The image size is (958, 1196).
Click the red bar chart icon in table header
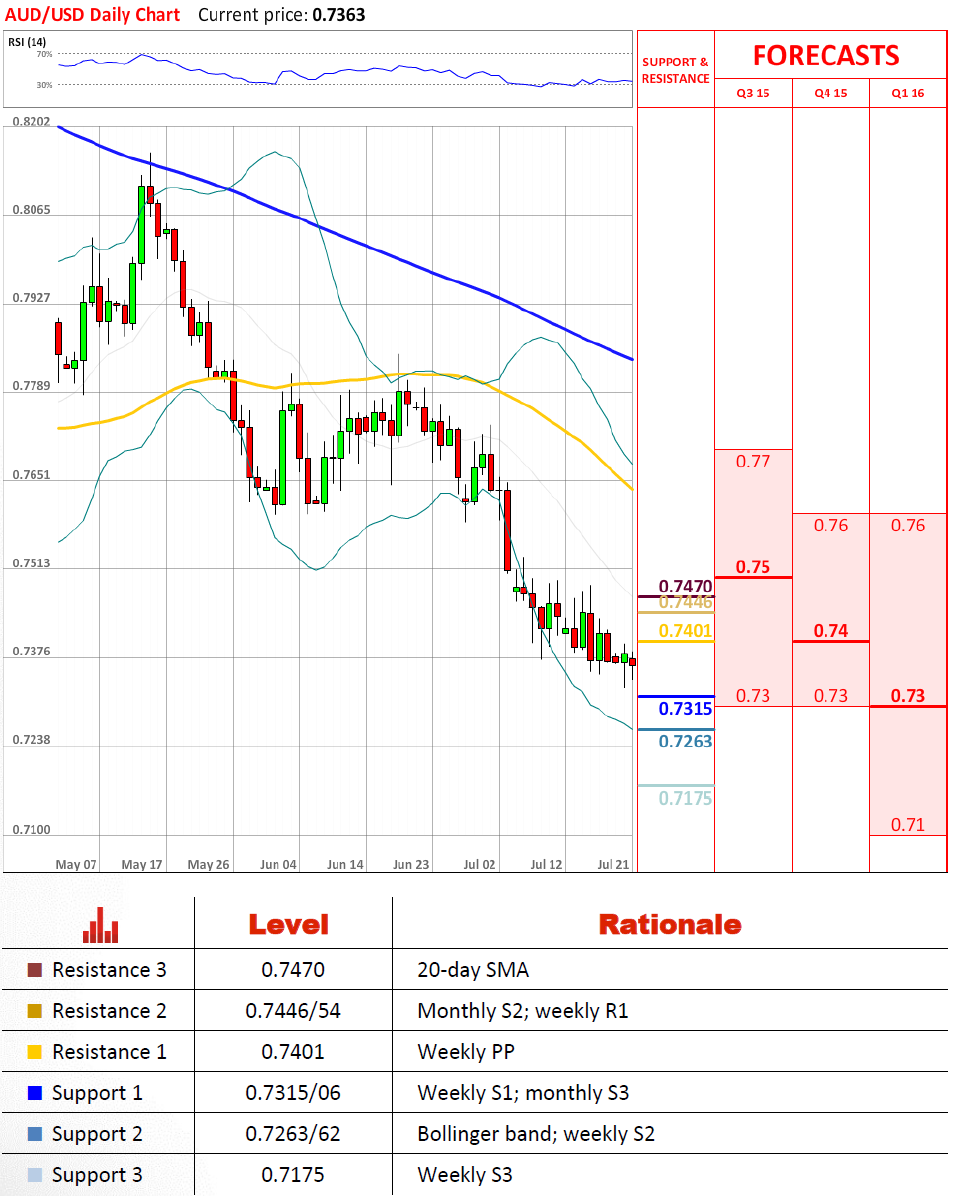[100, 925]
